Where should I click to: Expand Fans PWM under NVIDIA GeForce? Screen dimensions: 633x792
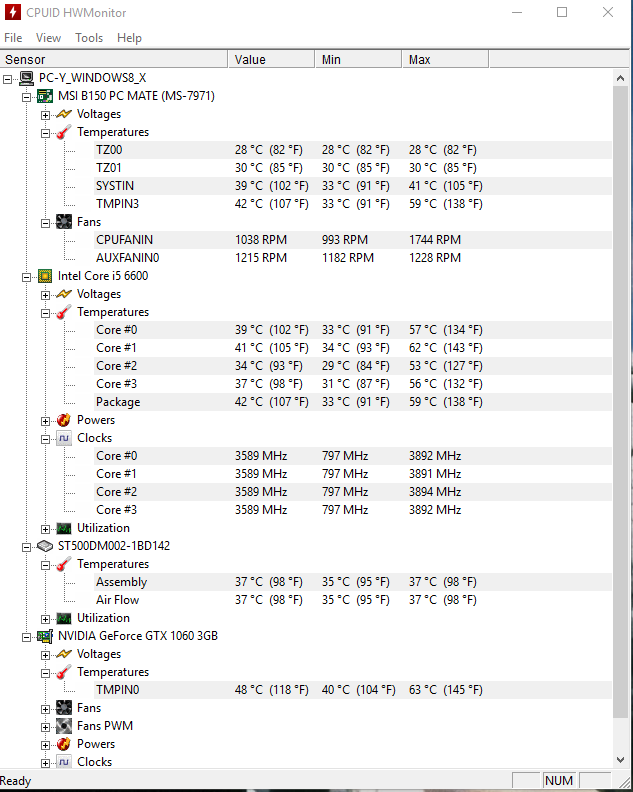(45, 727)
